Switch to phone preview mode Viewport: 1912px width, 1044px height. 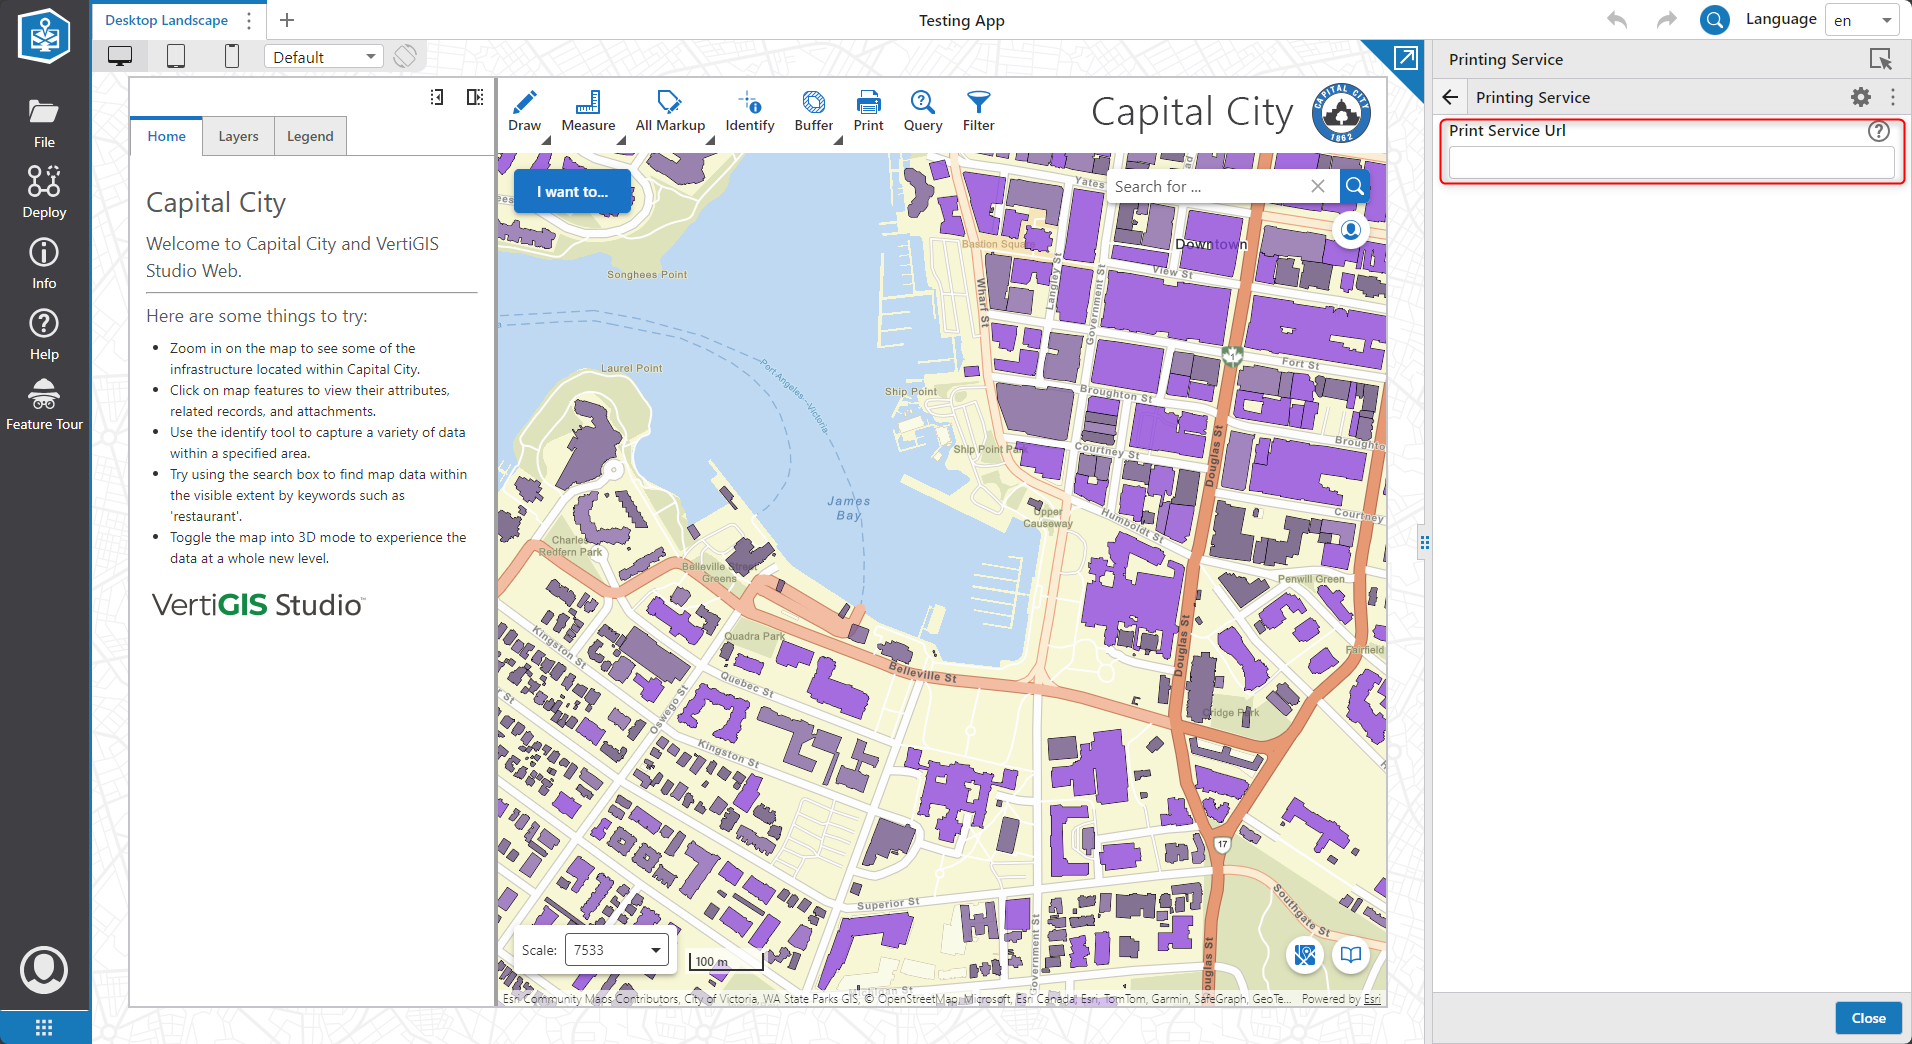coord(232,56)
